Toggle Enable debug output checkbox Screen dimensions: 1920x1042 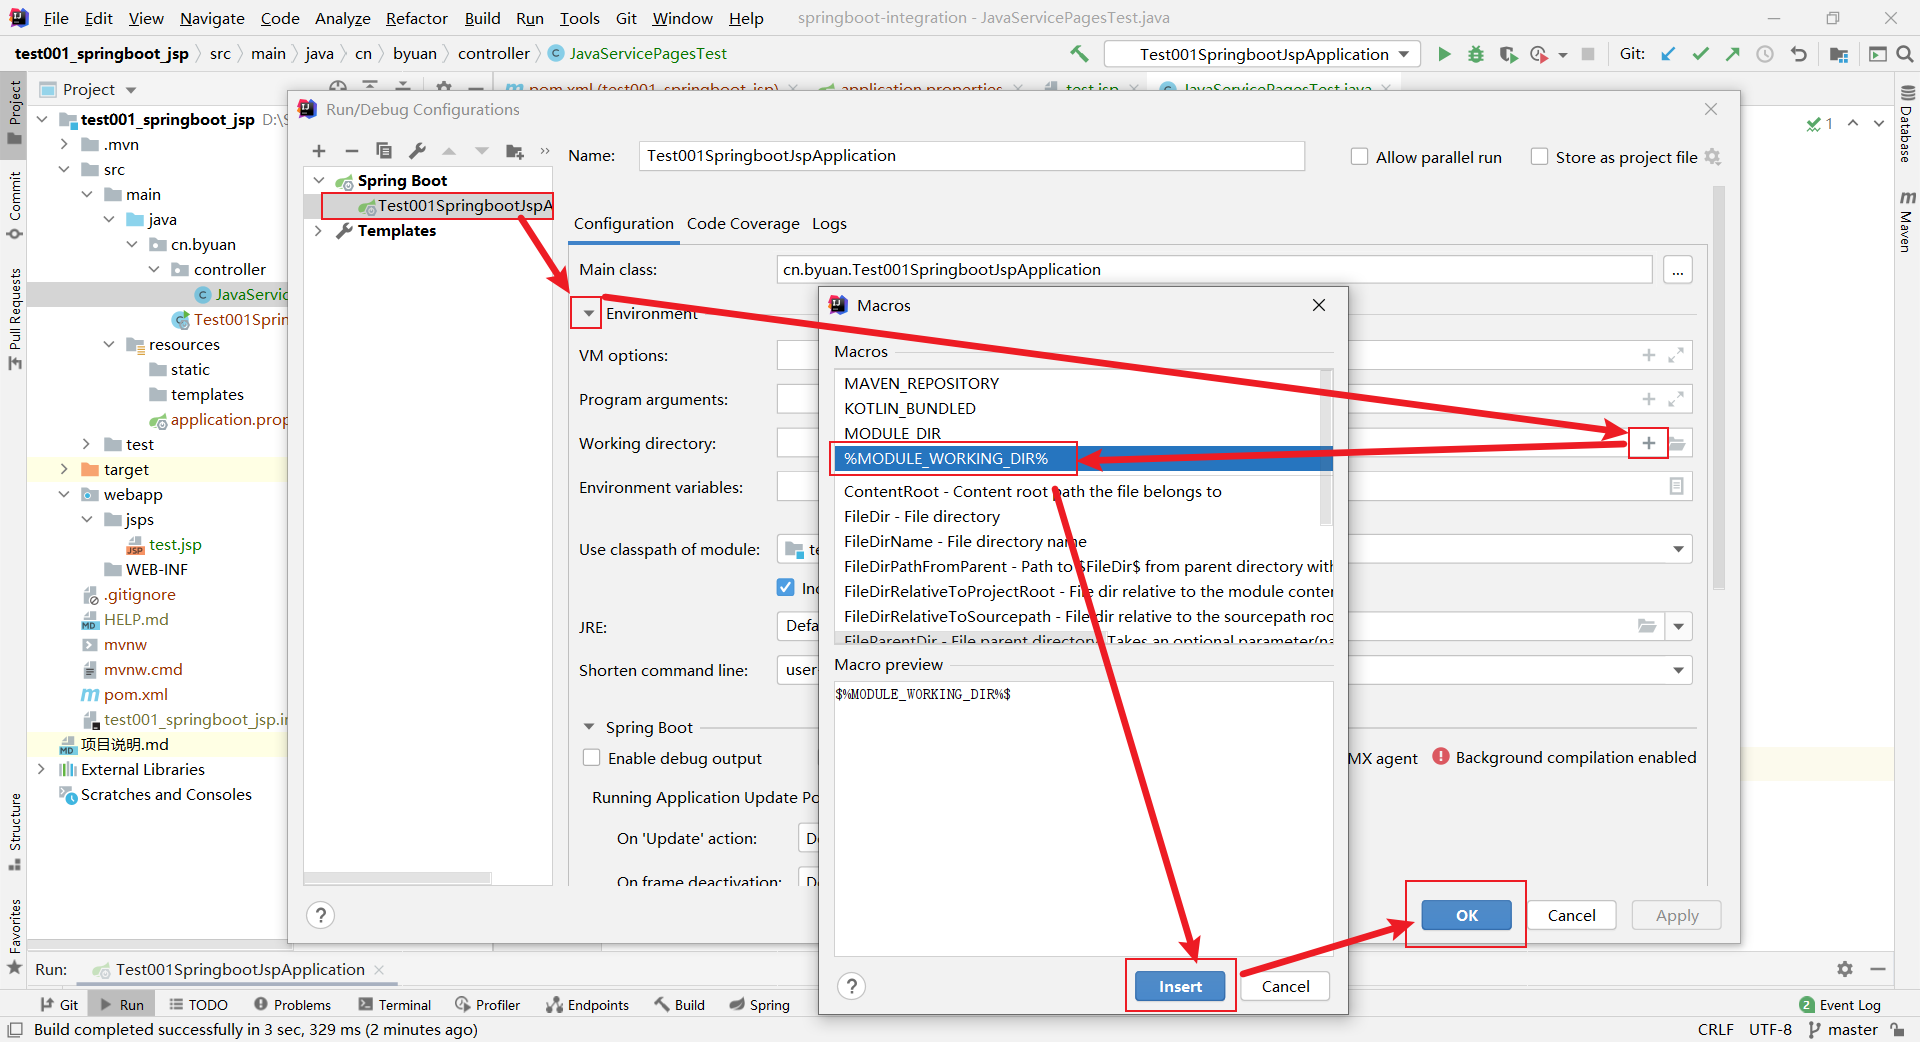coord(591,758)
